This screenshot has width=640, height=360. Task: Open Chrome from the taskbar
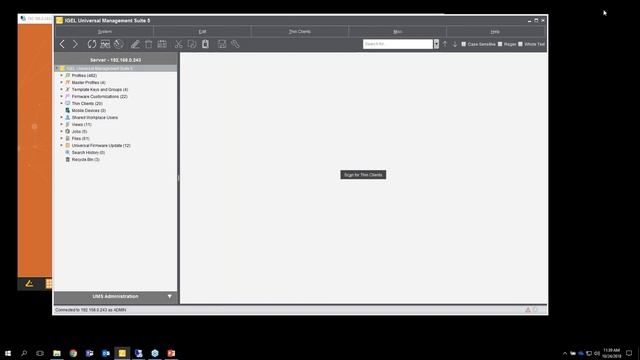point(73,353)
